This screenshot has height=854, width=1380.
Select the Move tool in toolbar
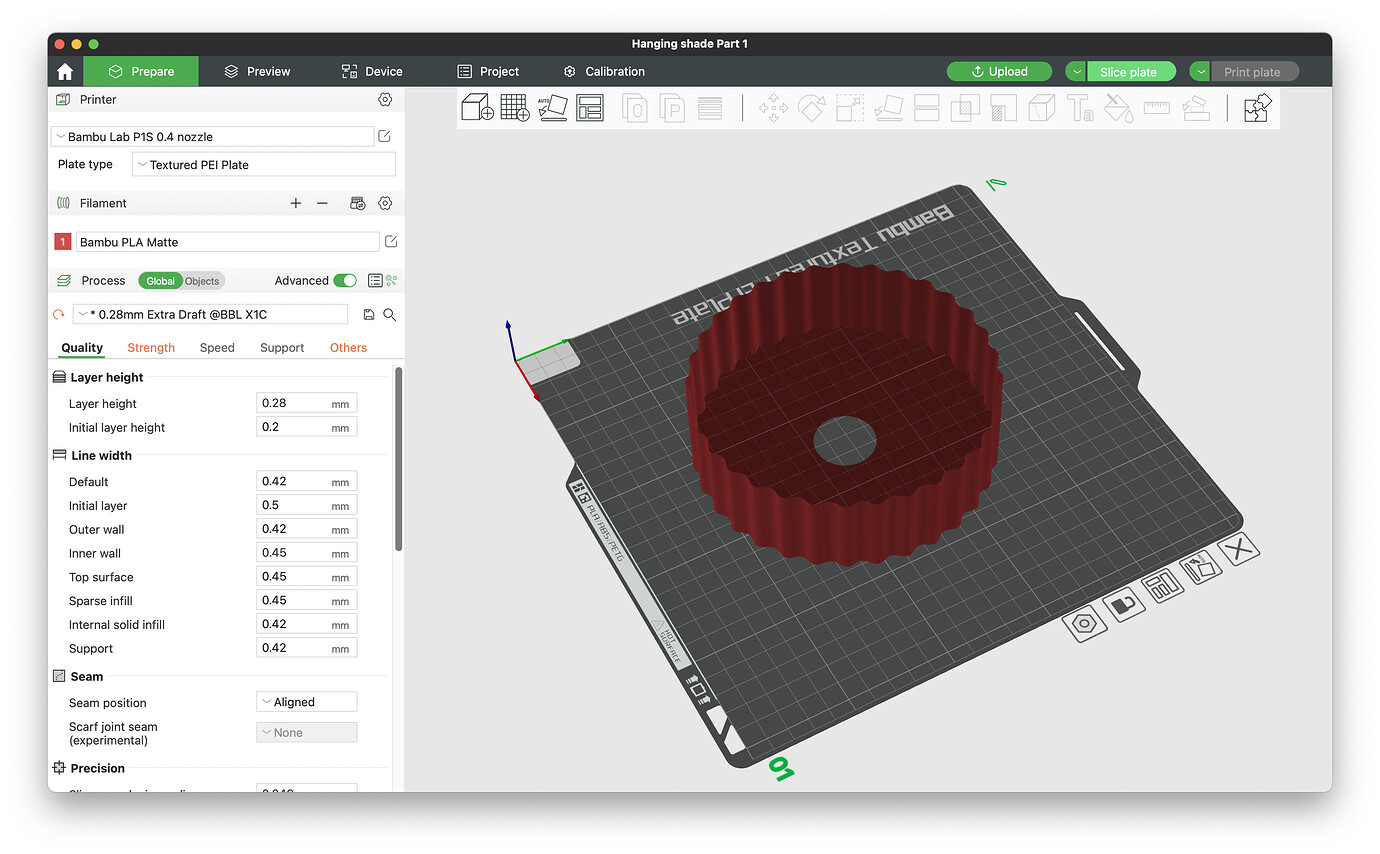tap(773, 107)
